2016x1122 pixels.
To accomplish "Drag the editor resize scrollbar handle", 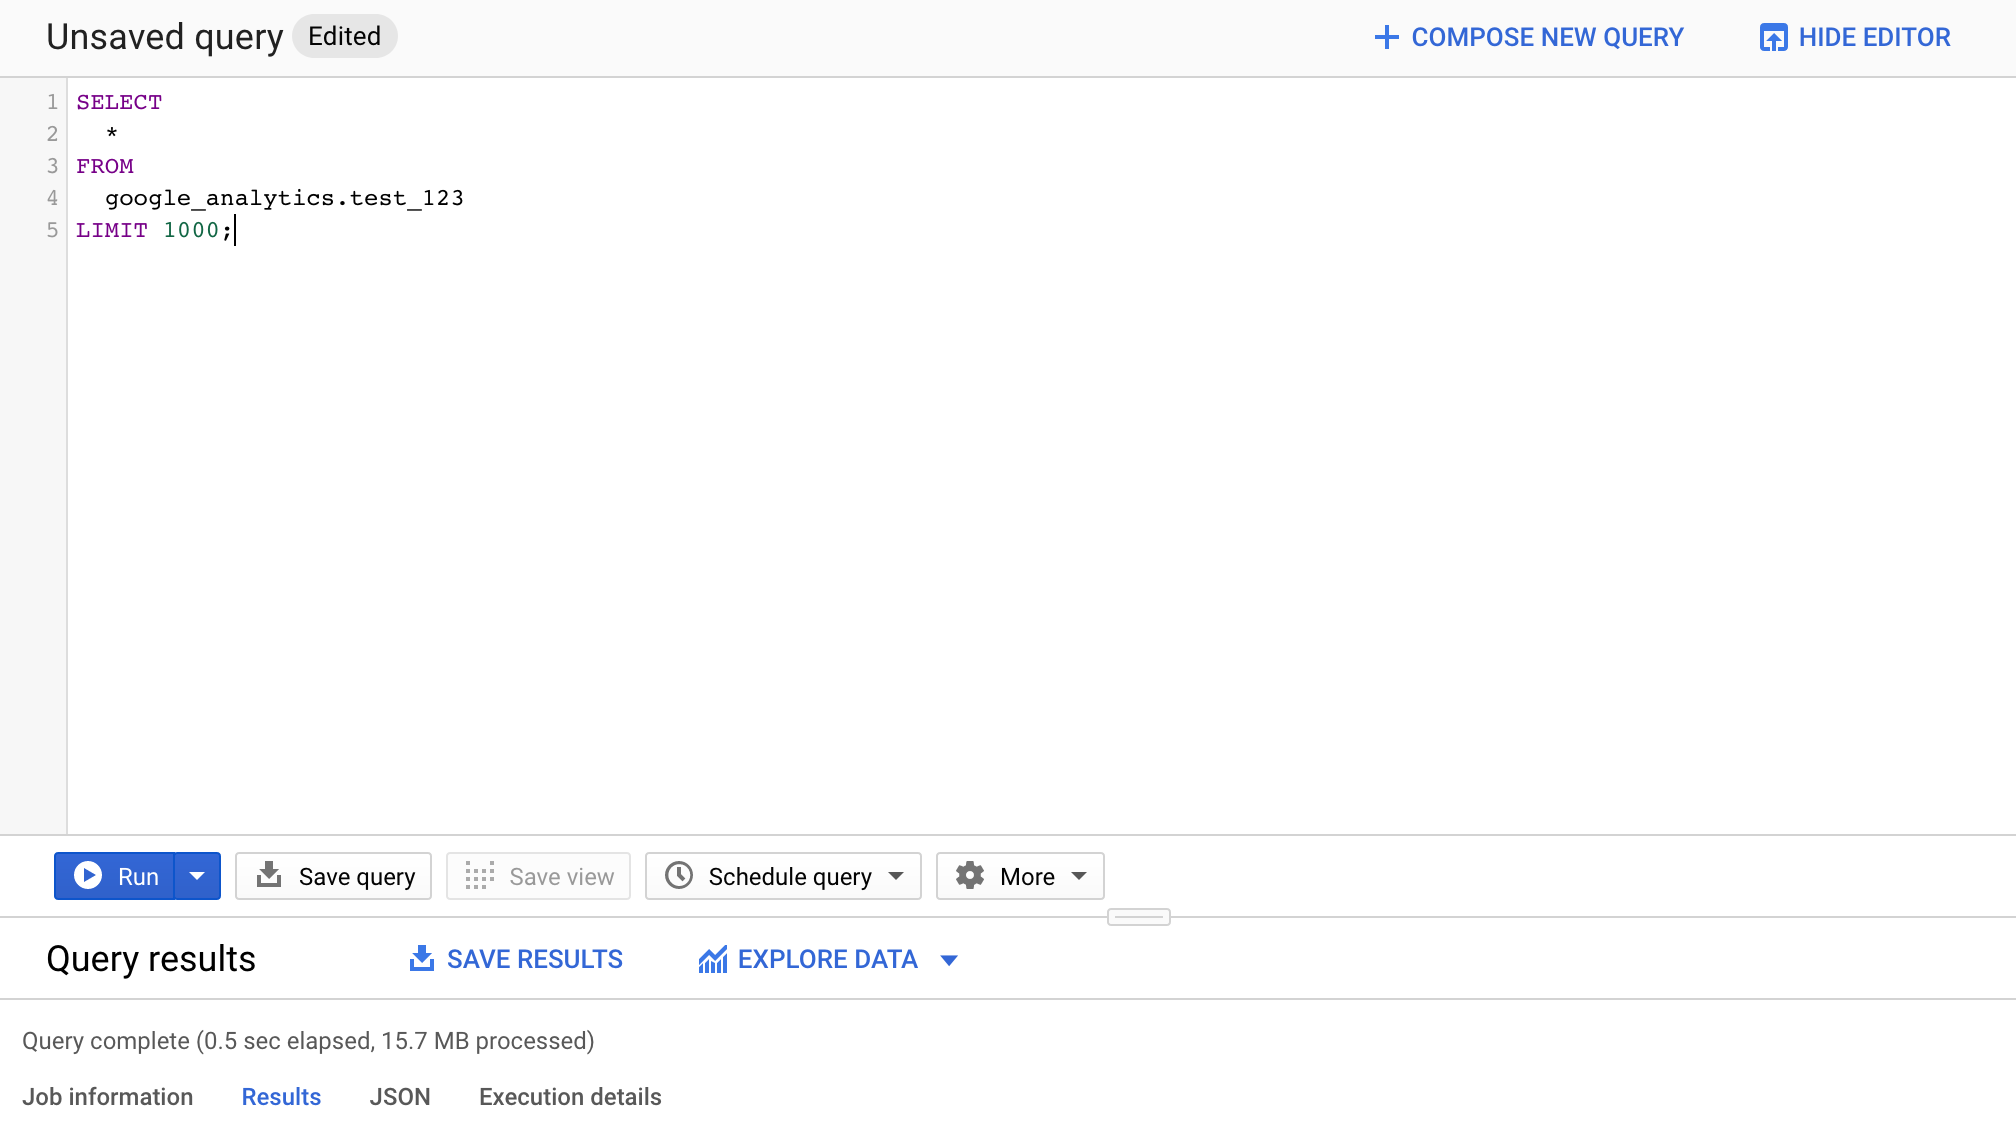I will [x=1140, y=915].
